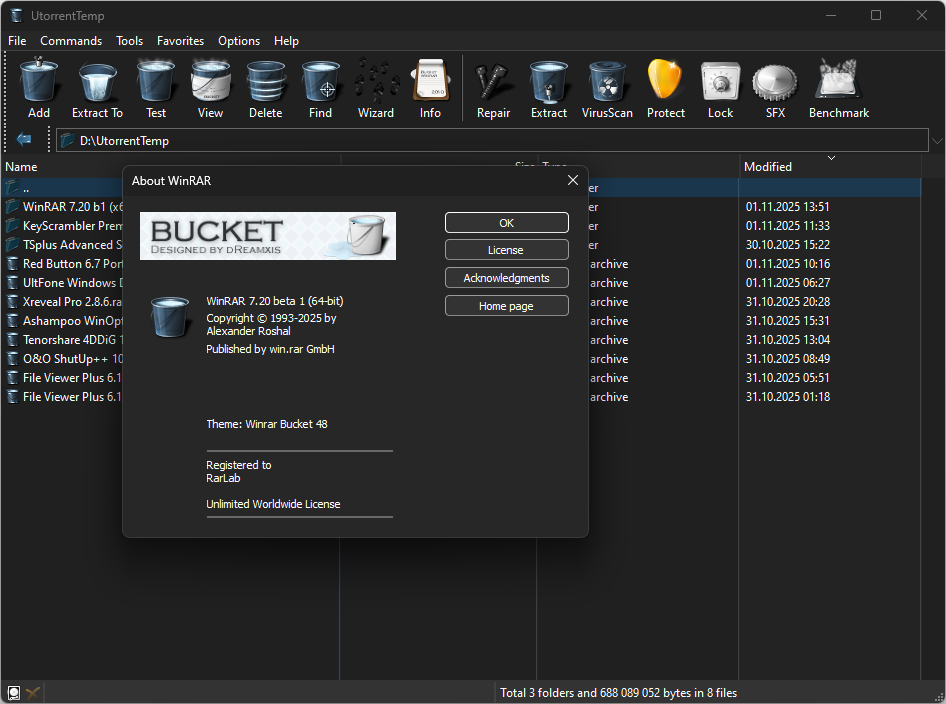Screen dimensions: 946x704
Task: Open the Commands menu
Action: coord(71,41)
